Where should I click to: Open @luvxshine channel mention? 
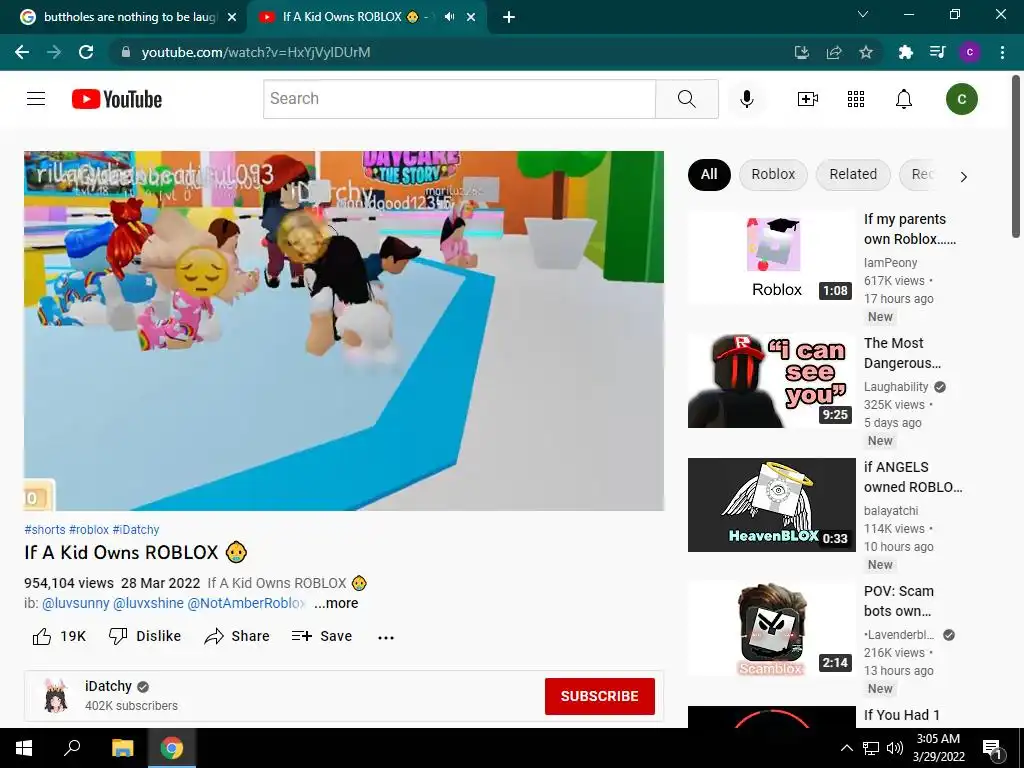148,603
